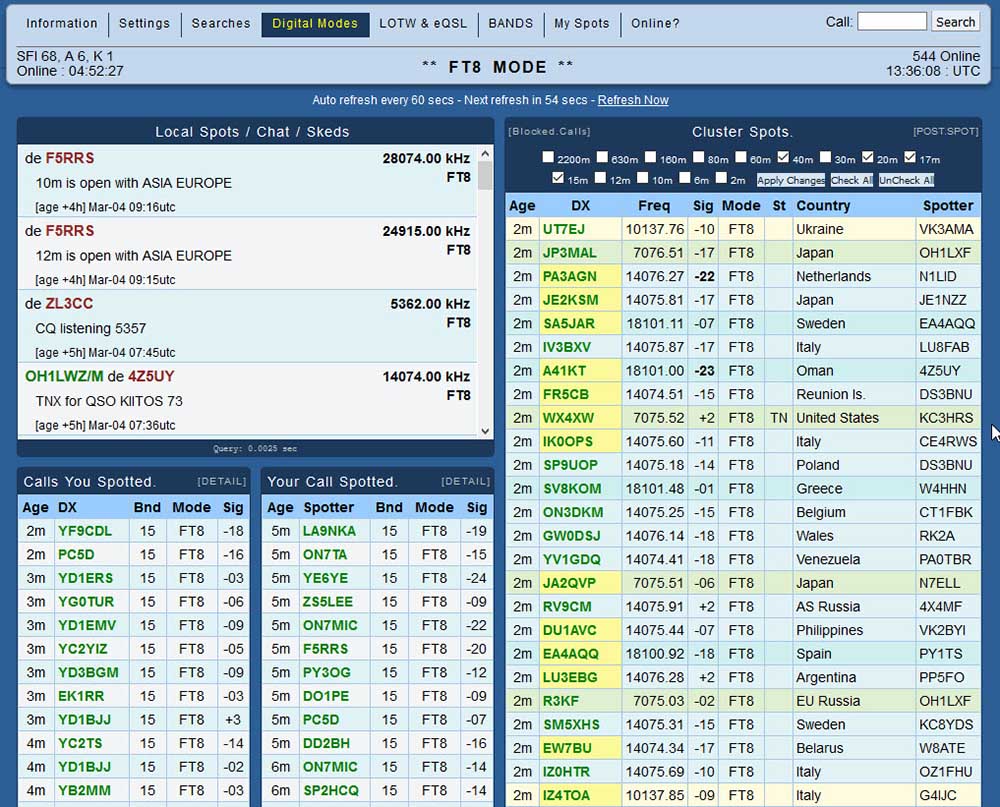Click the UnCheck All button
Screen dimensions: 1000x807
906,181
